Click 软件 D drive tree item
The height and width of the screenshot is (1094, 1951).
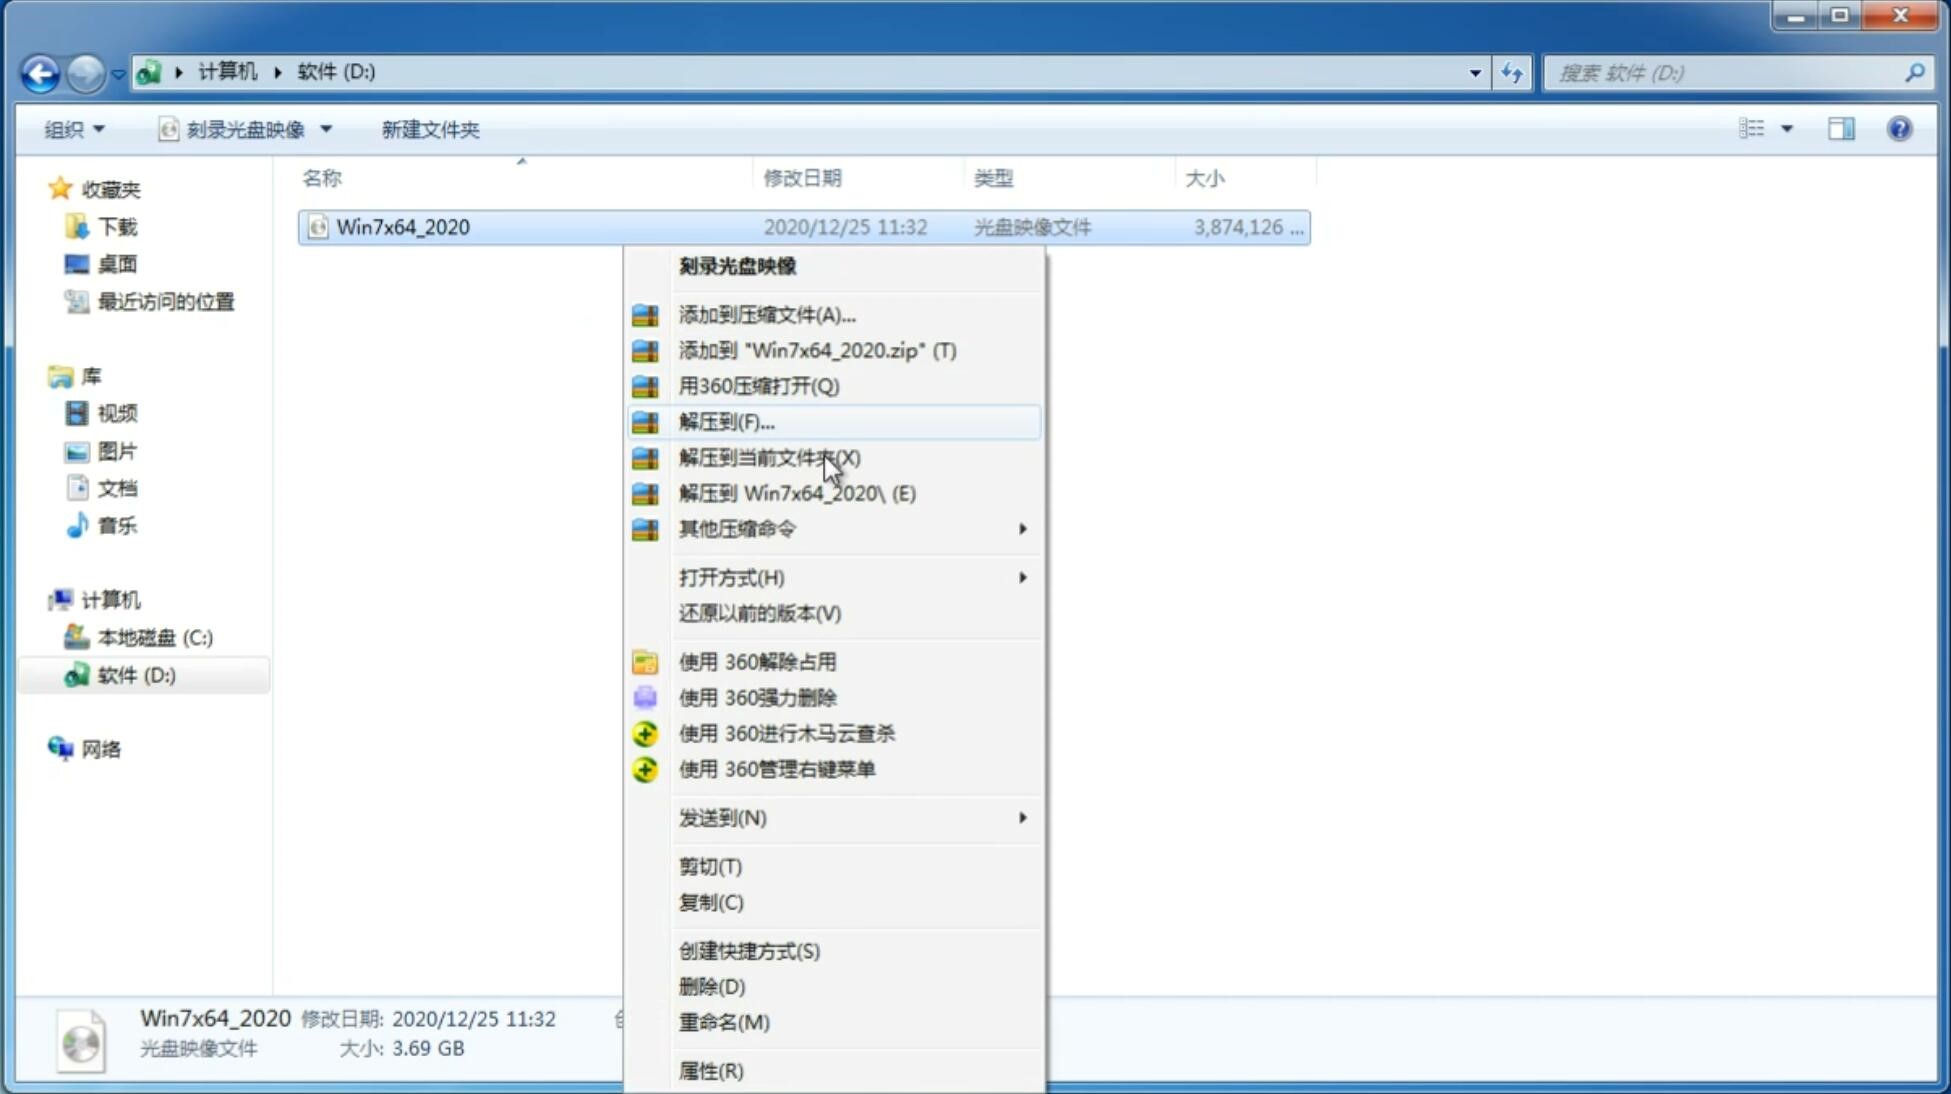(x=135, y=674)
